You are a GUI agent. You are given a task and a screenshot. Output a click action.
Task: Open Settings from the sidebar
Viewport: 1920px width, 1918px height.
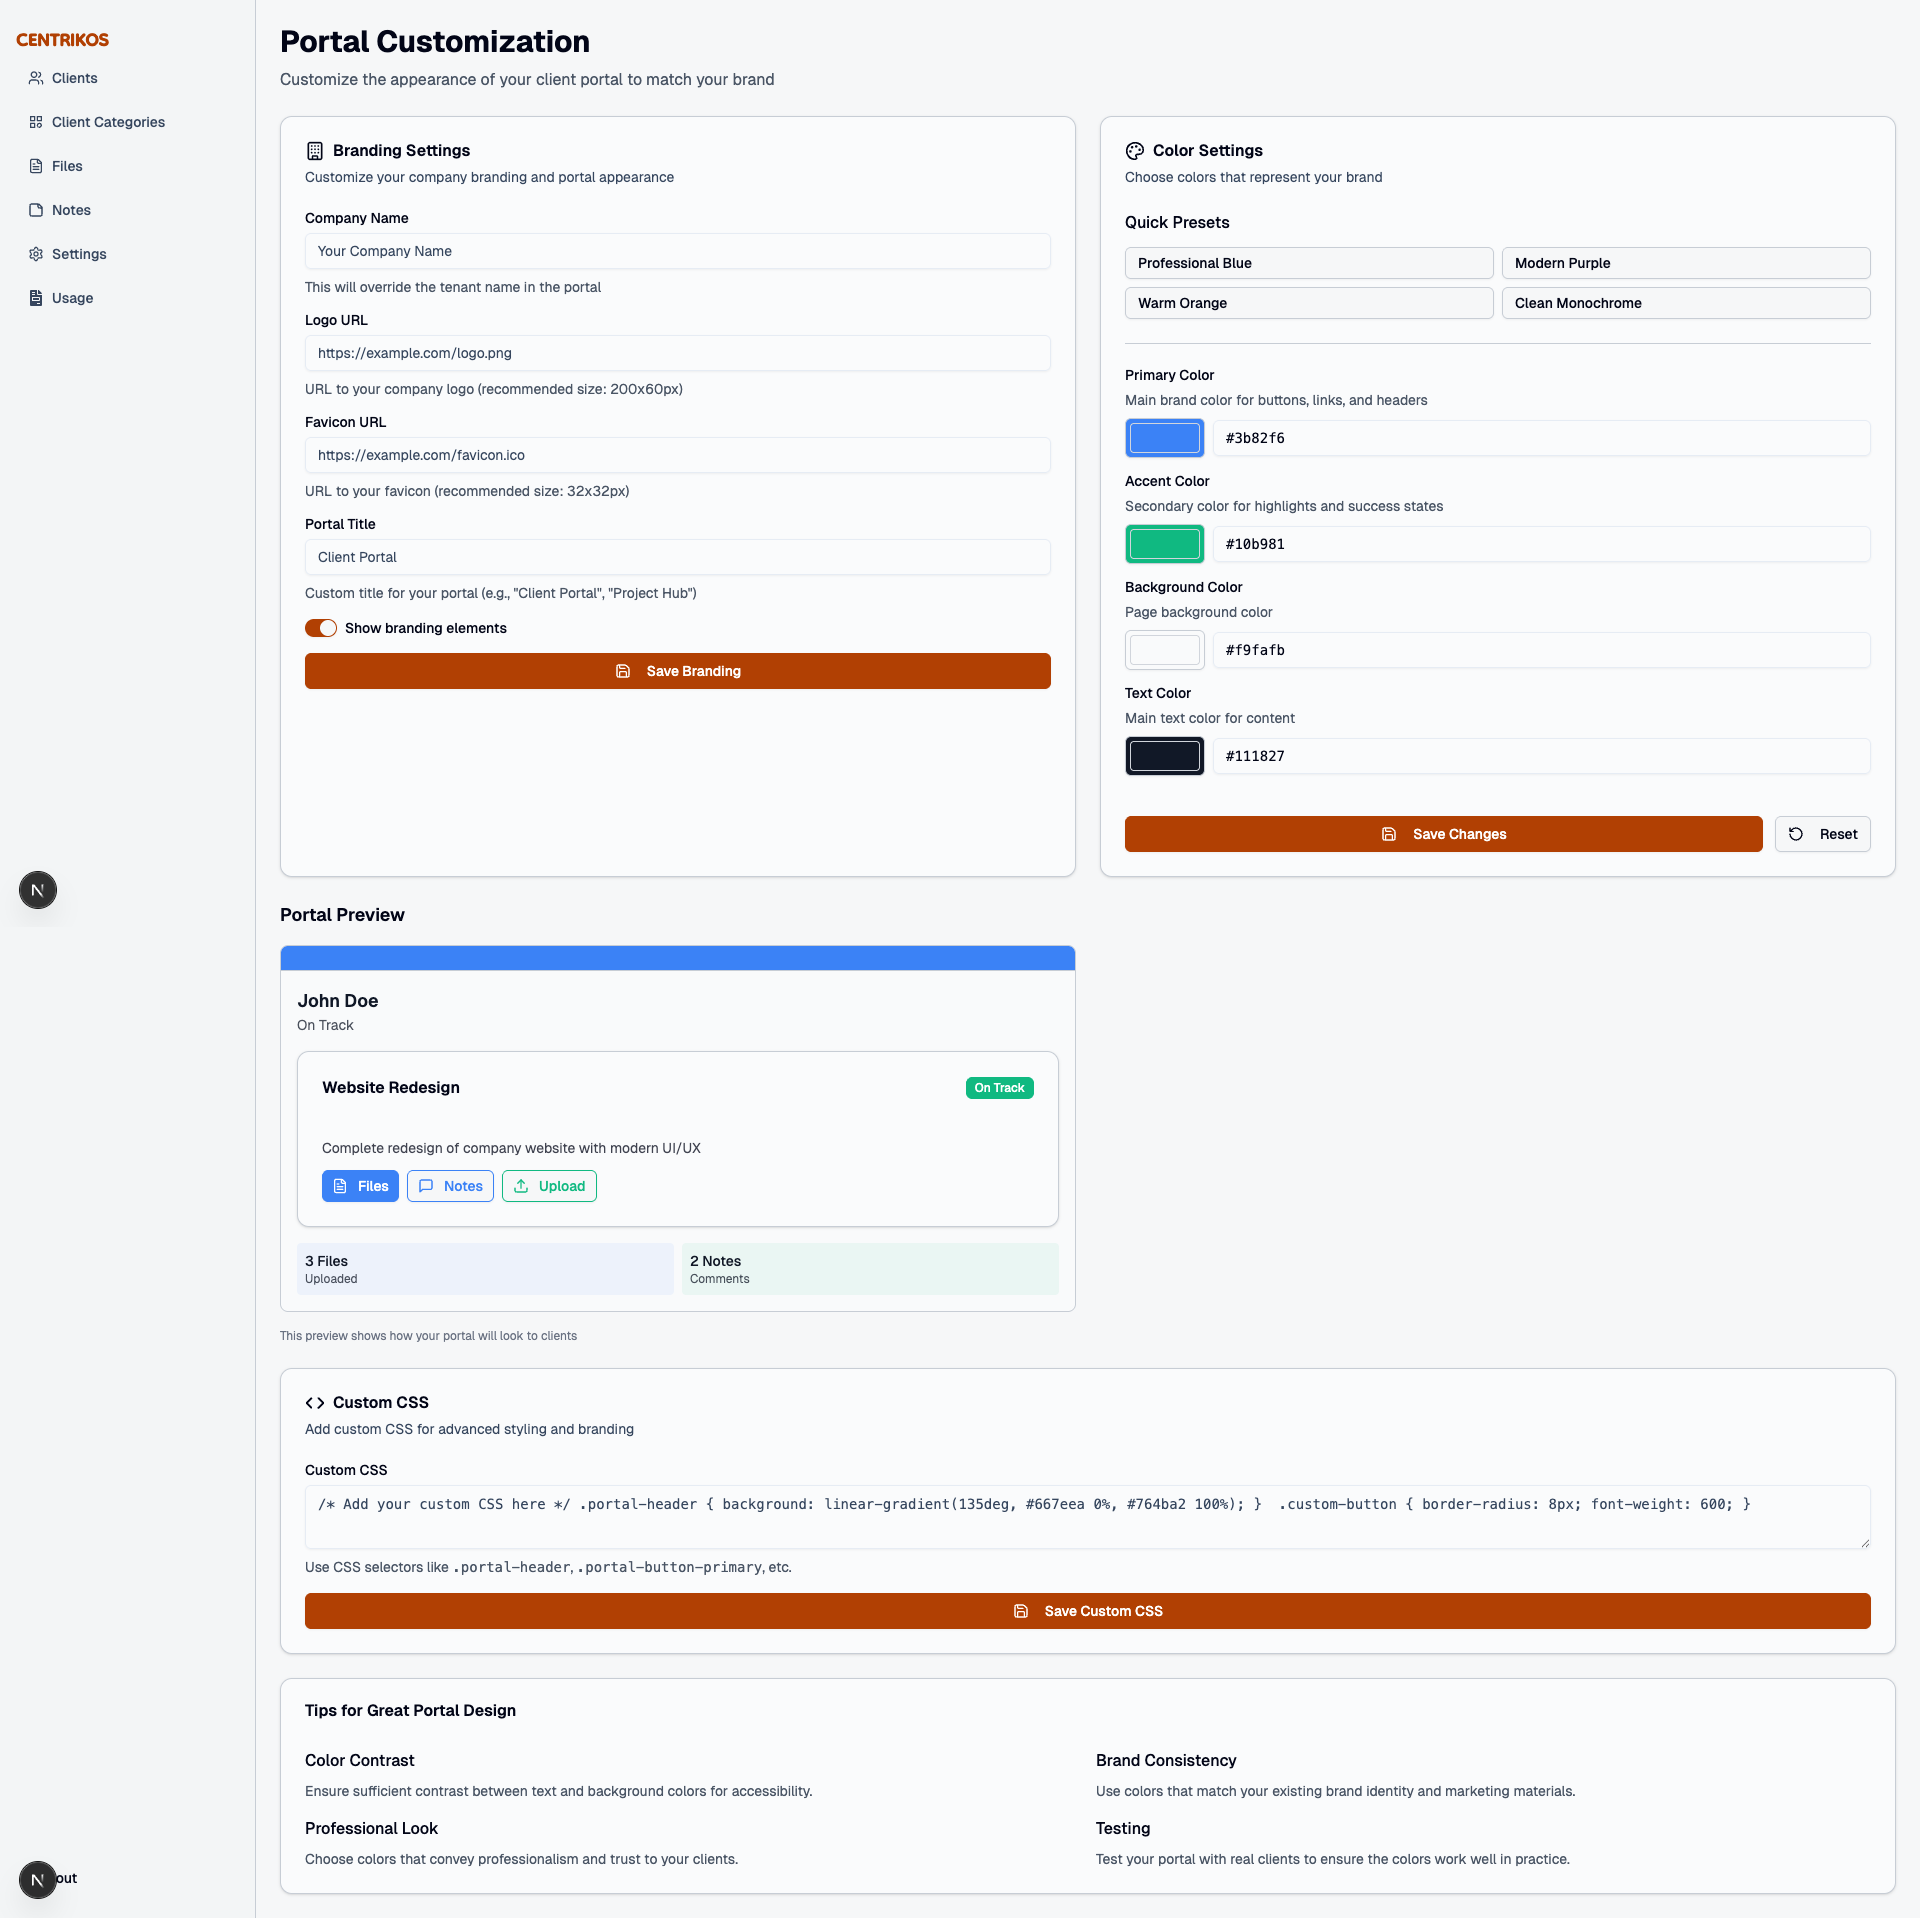[x=79, y=254]
